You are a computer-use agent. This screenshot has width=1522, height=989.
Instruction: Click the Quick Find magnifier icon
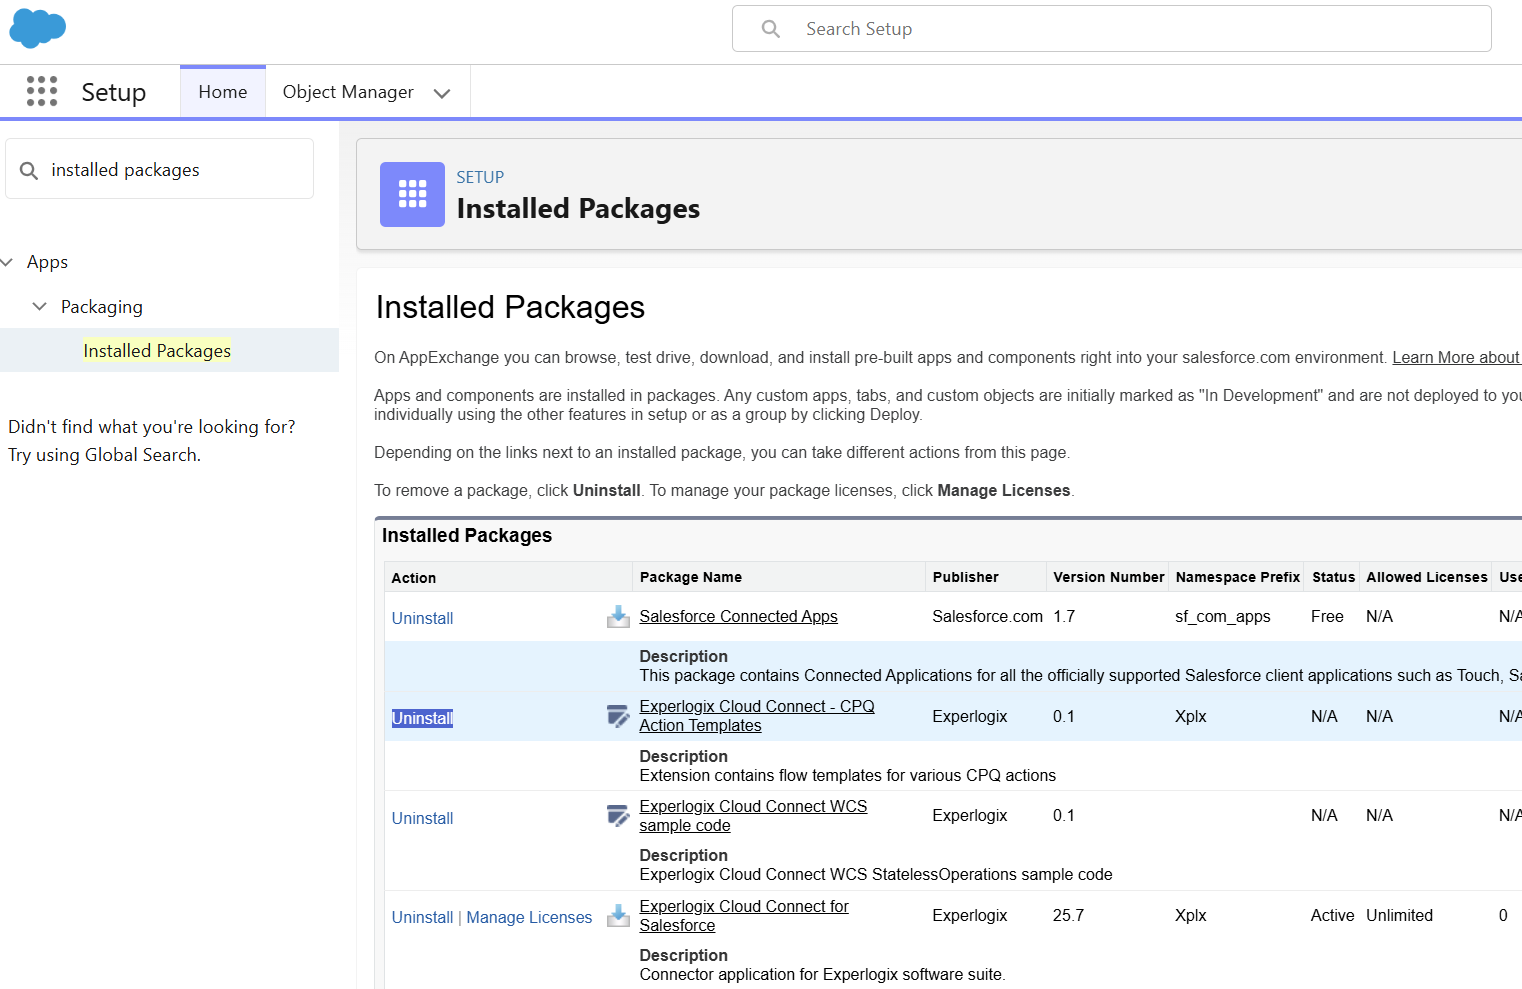click(29, 170)
